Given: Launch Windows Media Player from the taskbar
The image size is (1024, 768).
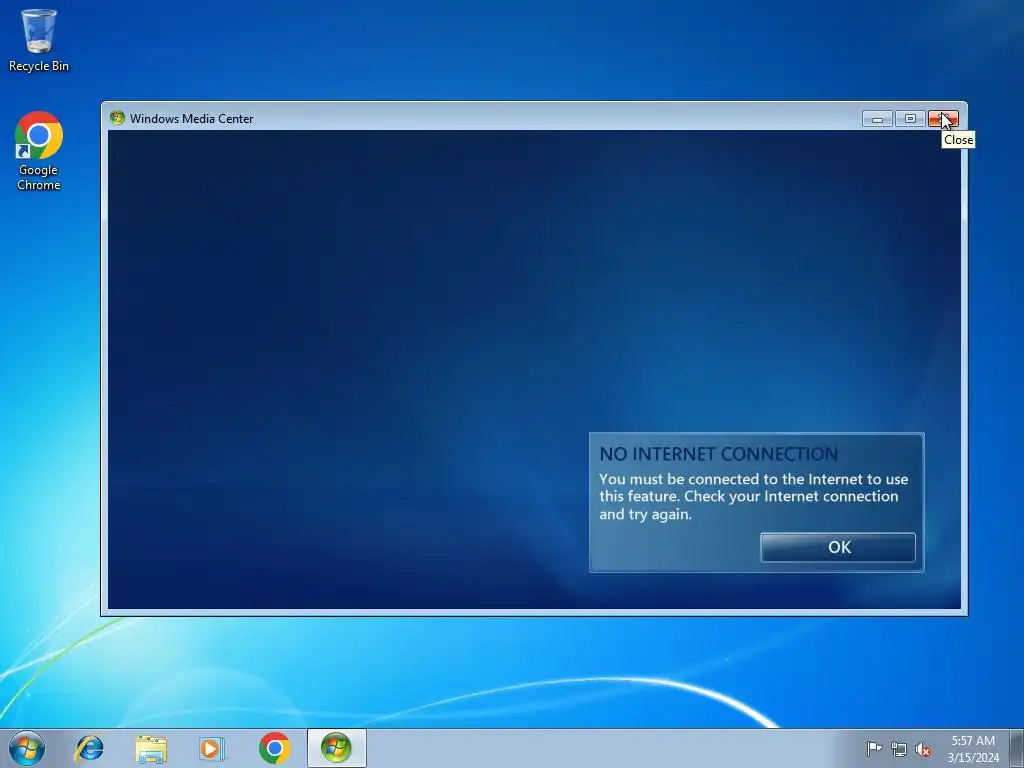Looking at the screenshot, I should 212,748.
